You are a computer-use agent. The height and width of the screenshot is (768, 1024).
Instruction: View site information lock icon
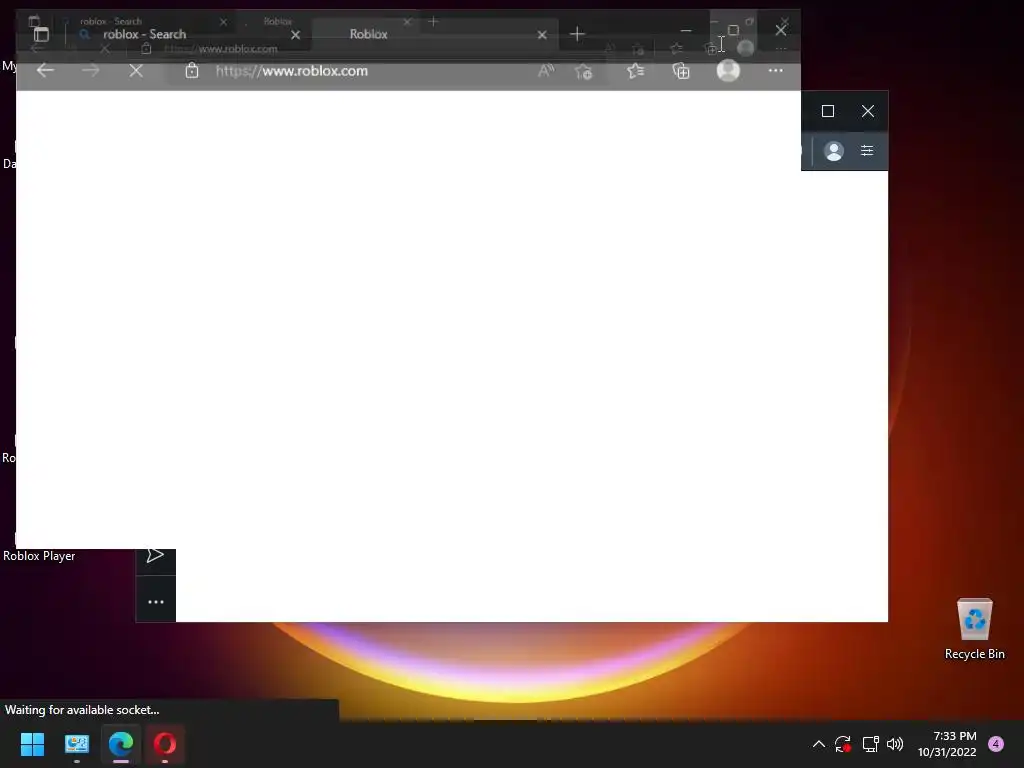[191, 71]
